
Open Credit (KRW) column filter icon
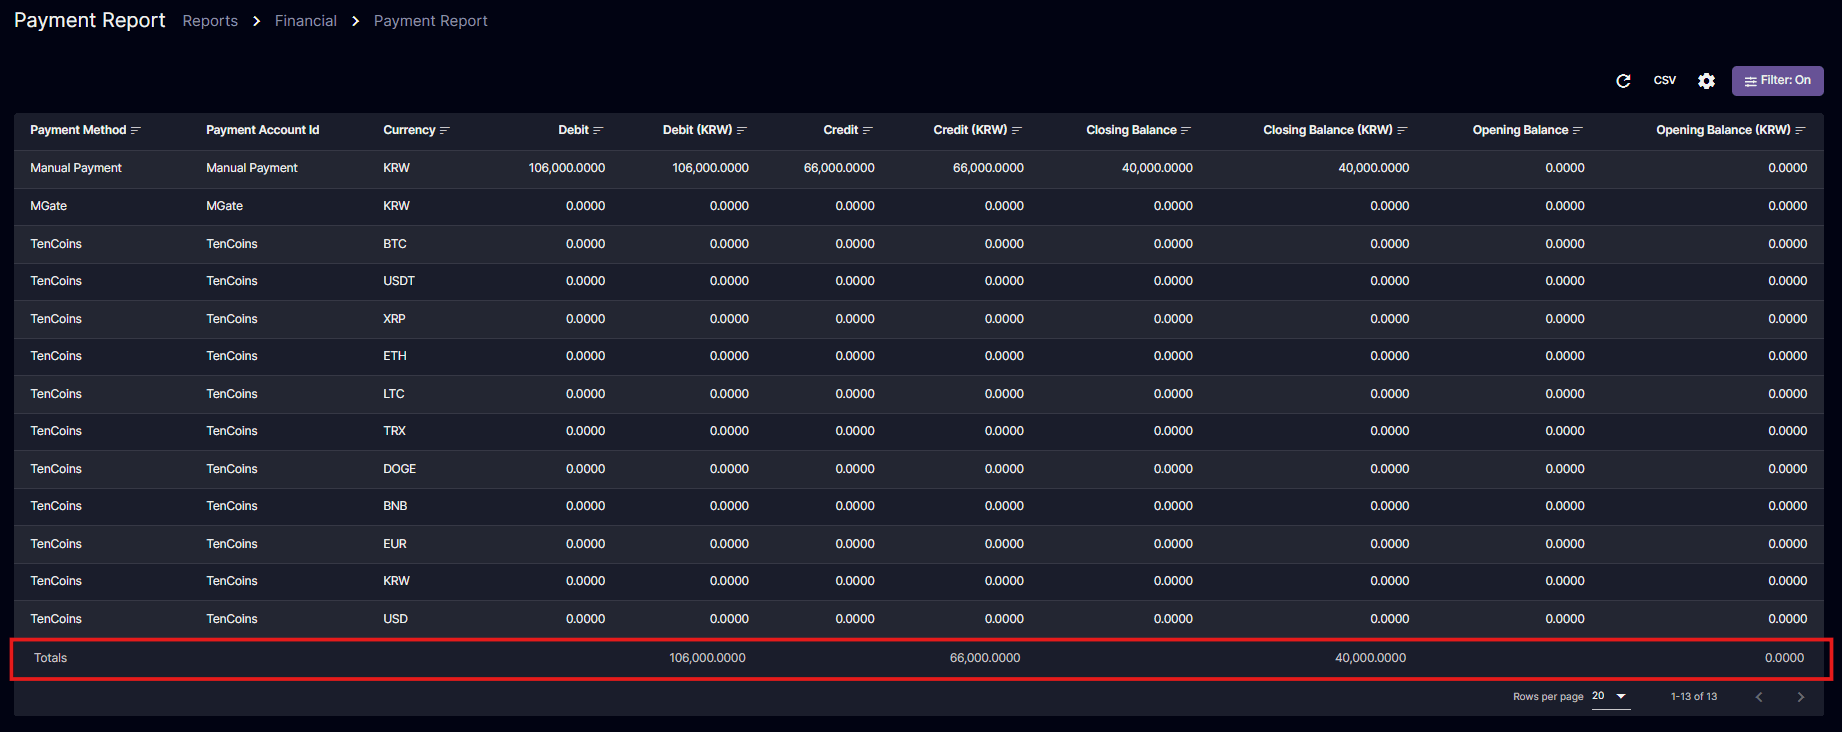[1017, 130]
